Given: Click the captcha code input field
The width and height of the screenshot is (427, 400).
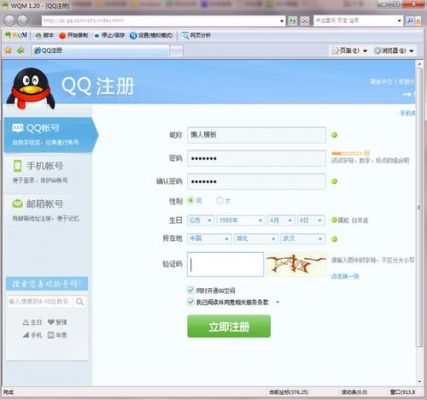Looking at the screenshot, I should [x=225, y=264].
